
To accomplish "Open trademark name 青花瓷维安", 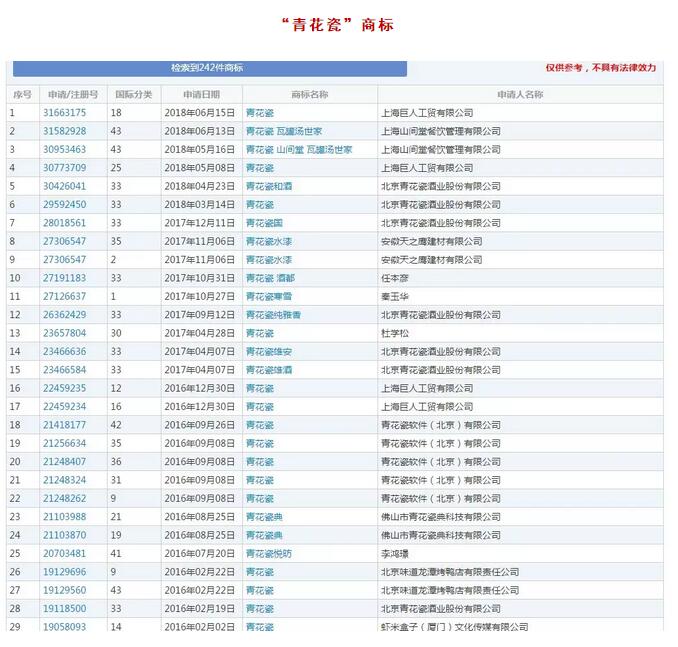I will pyautogui.click(x=269, y=352).
